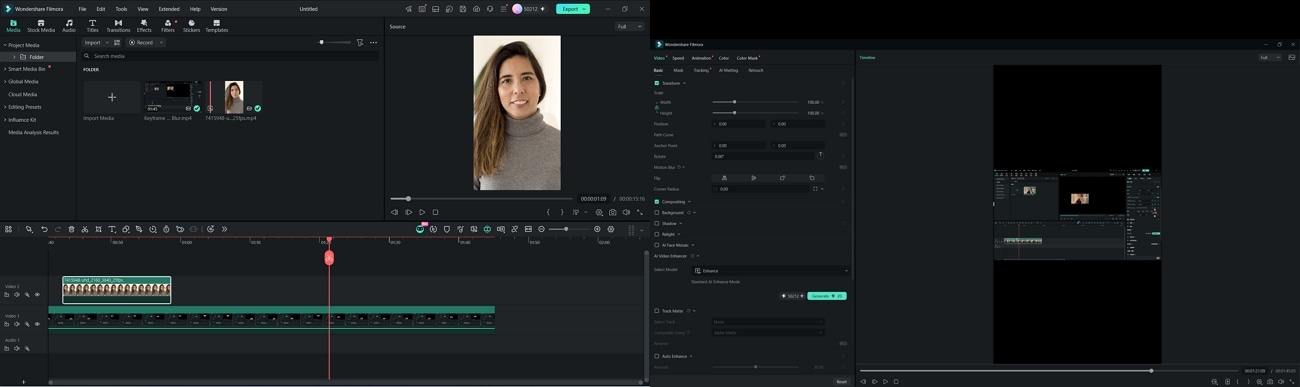Viewport: 1300px width, 387px height.
Task: Click the Export button
Action: pyautogui.click(x=572, y=8)
